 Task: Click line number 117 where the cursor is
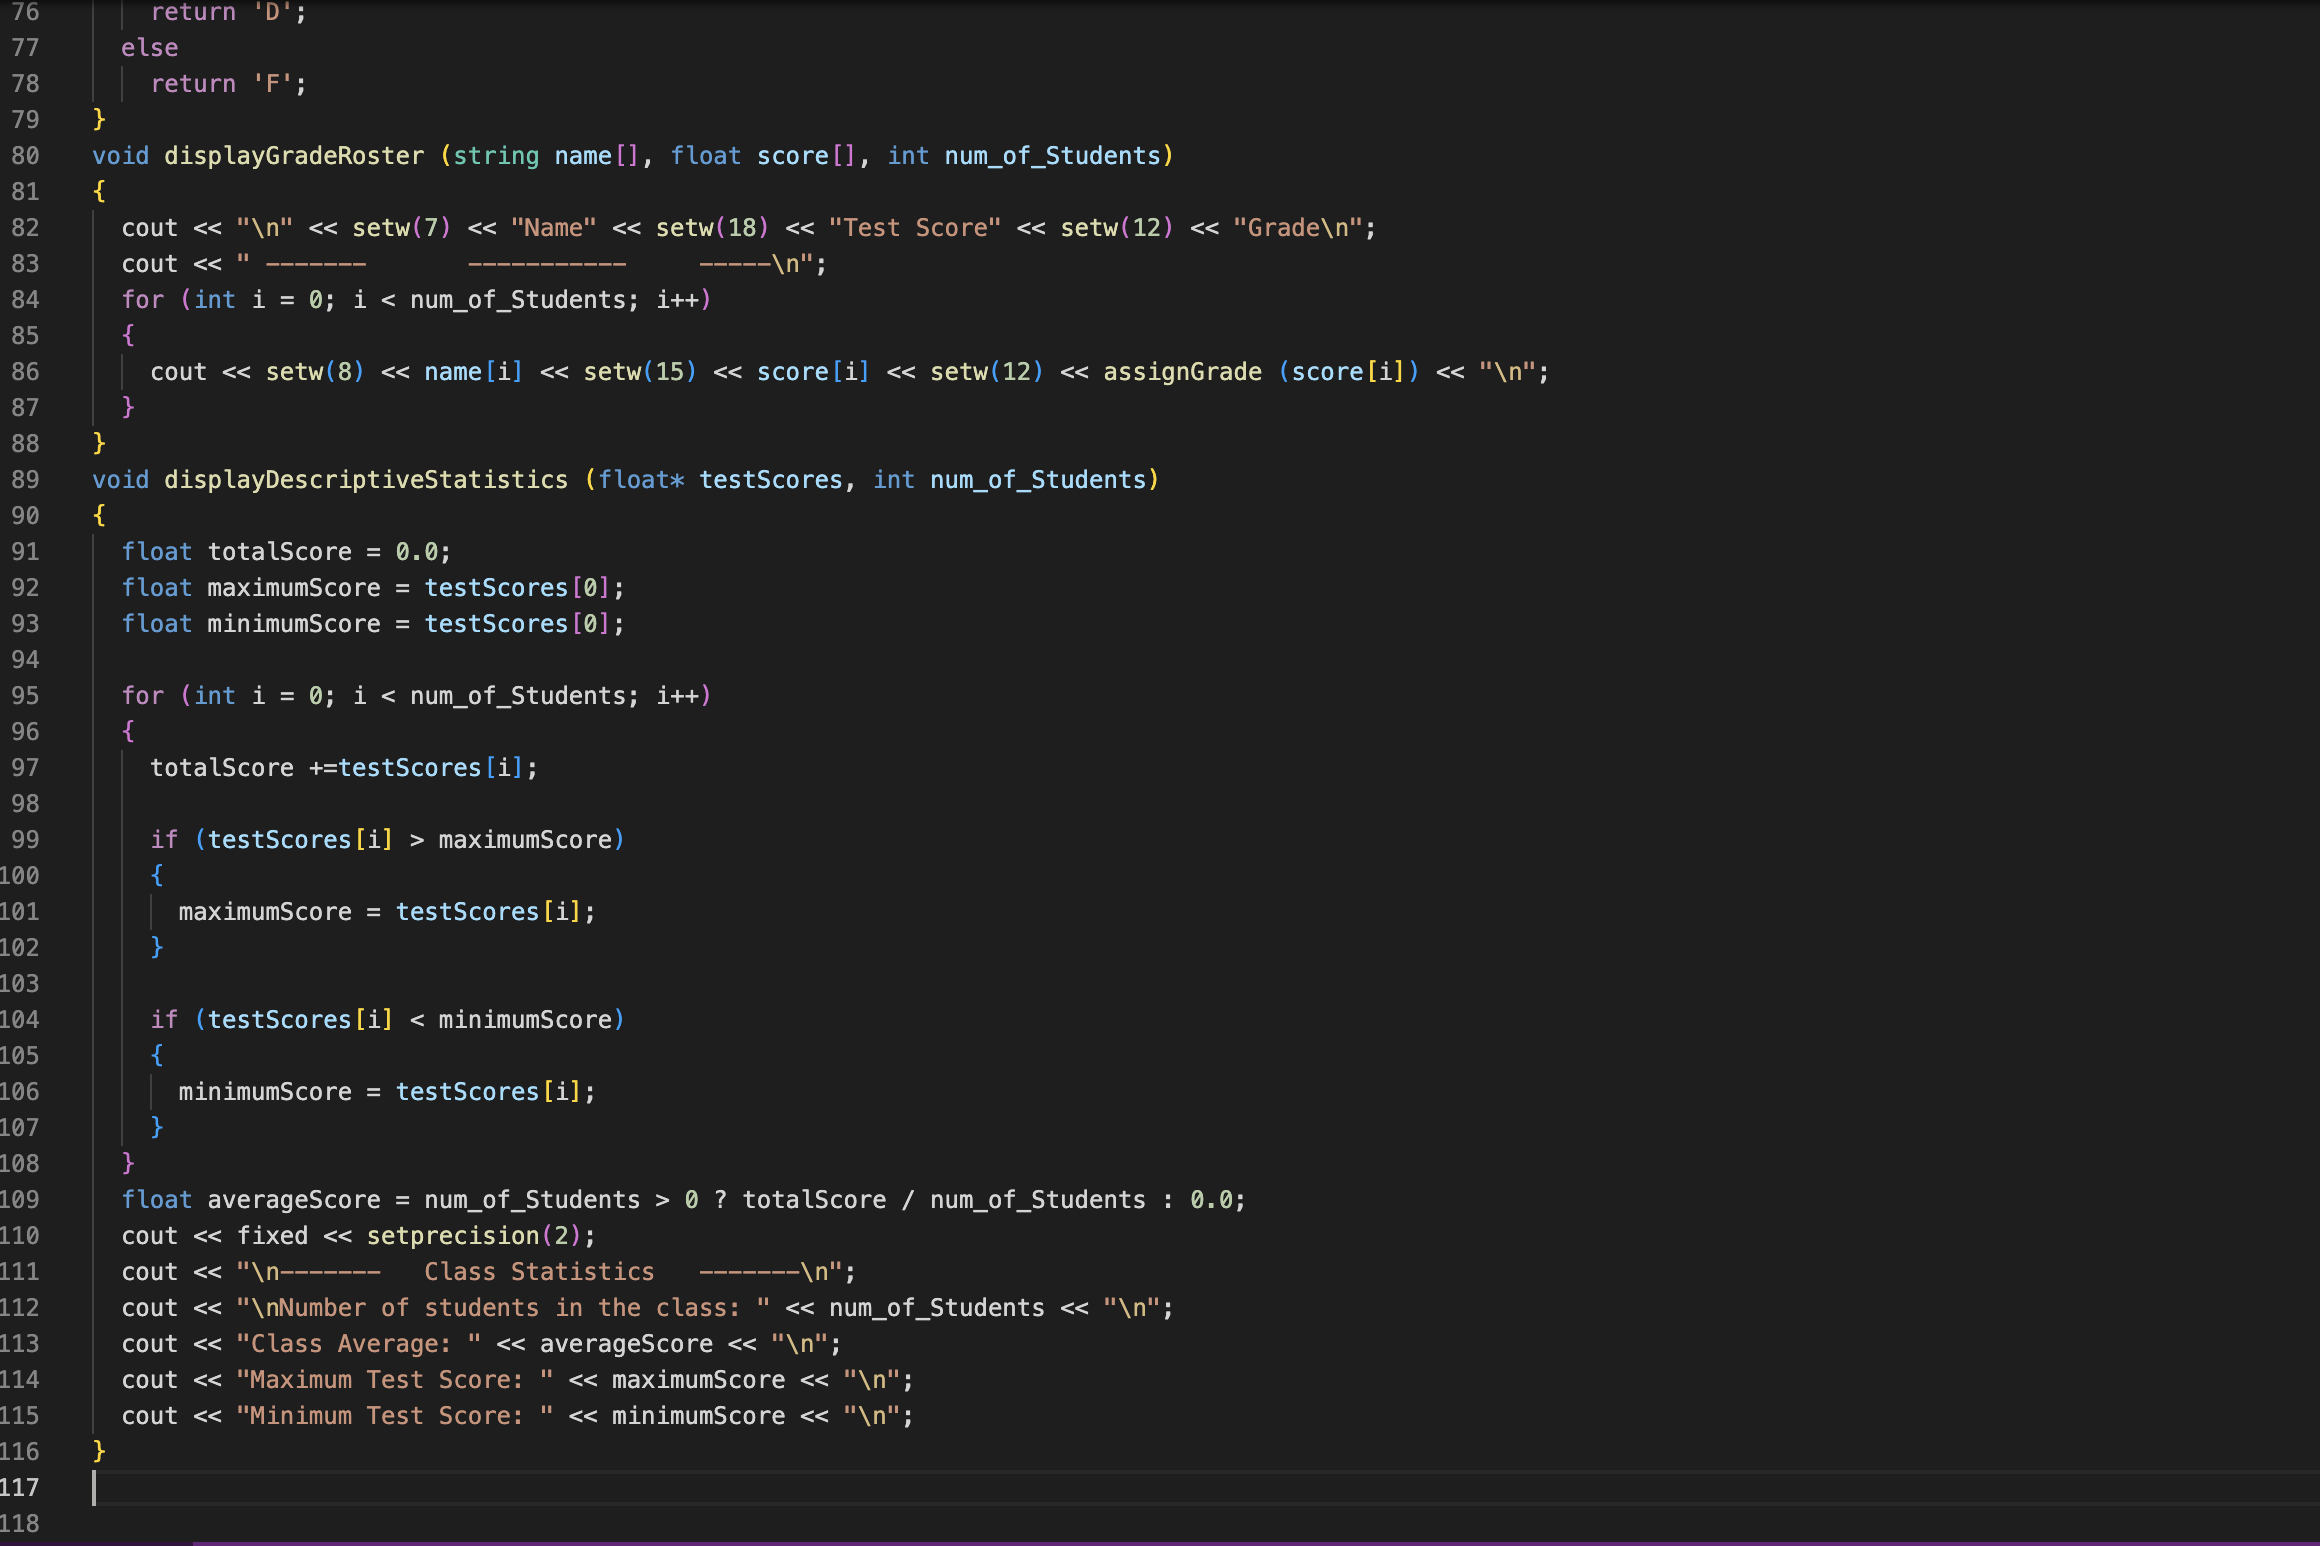[24, 1488]
